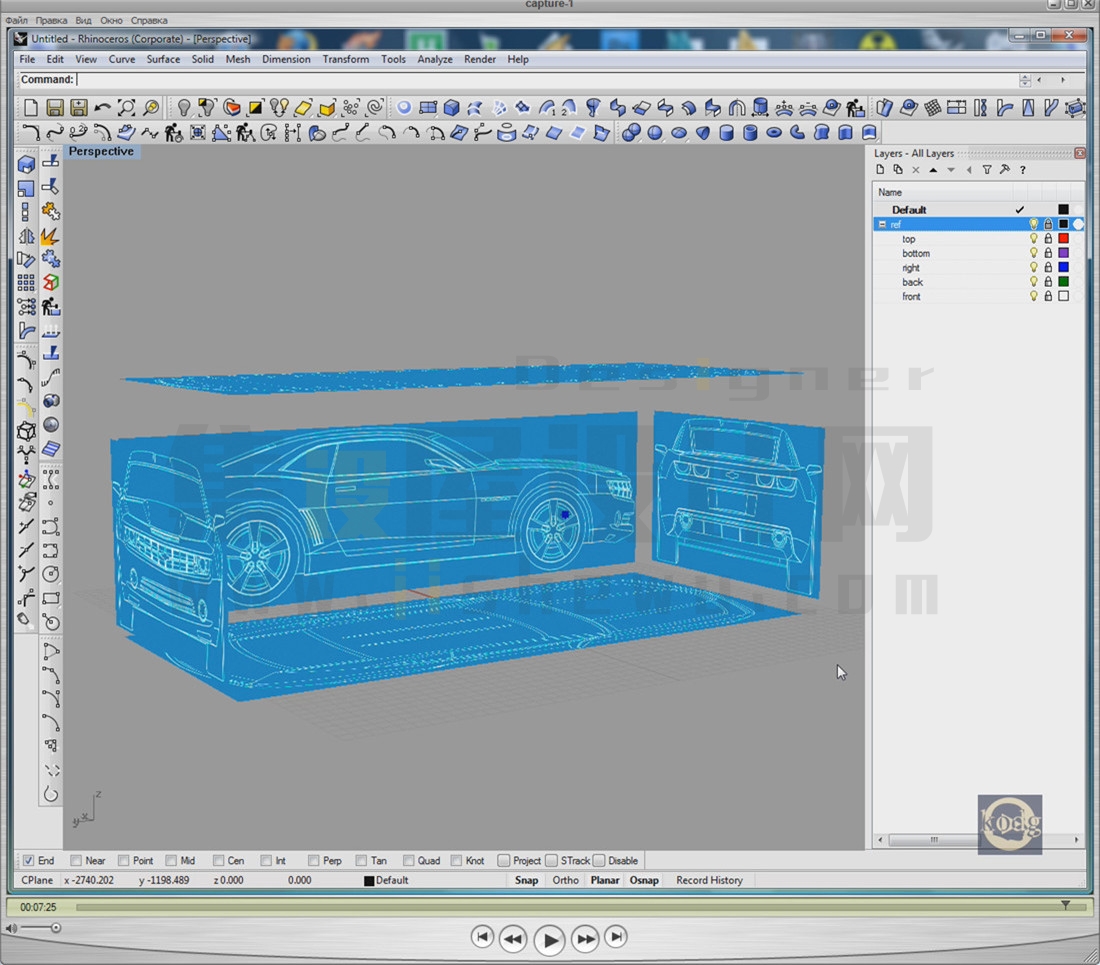Screen dimensions: 1100x965
Task: Click the surface from corner points icon
Action: point(428,107)
